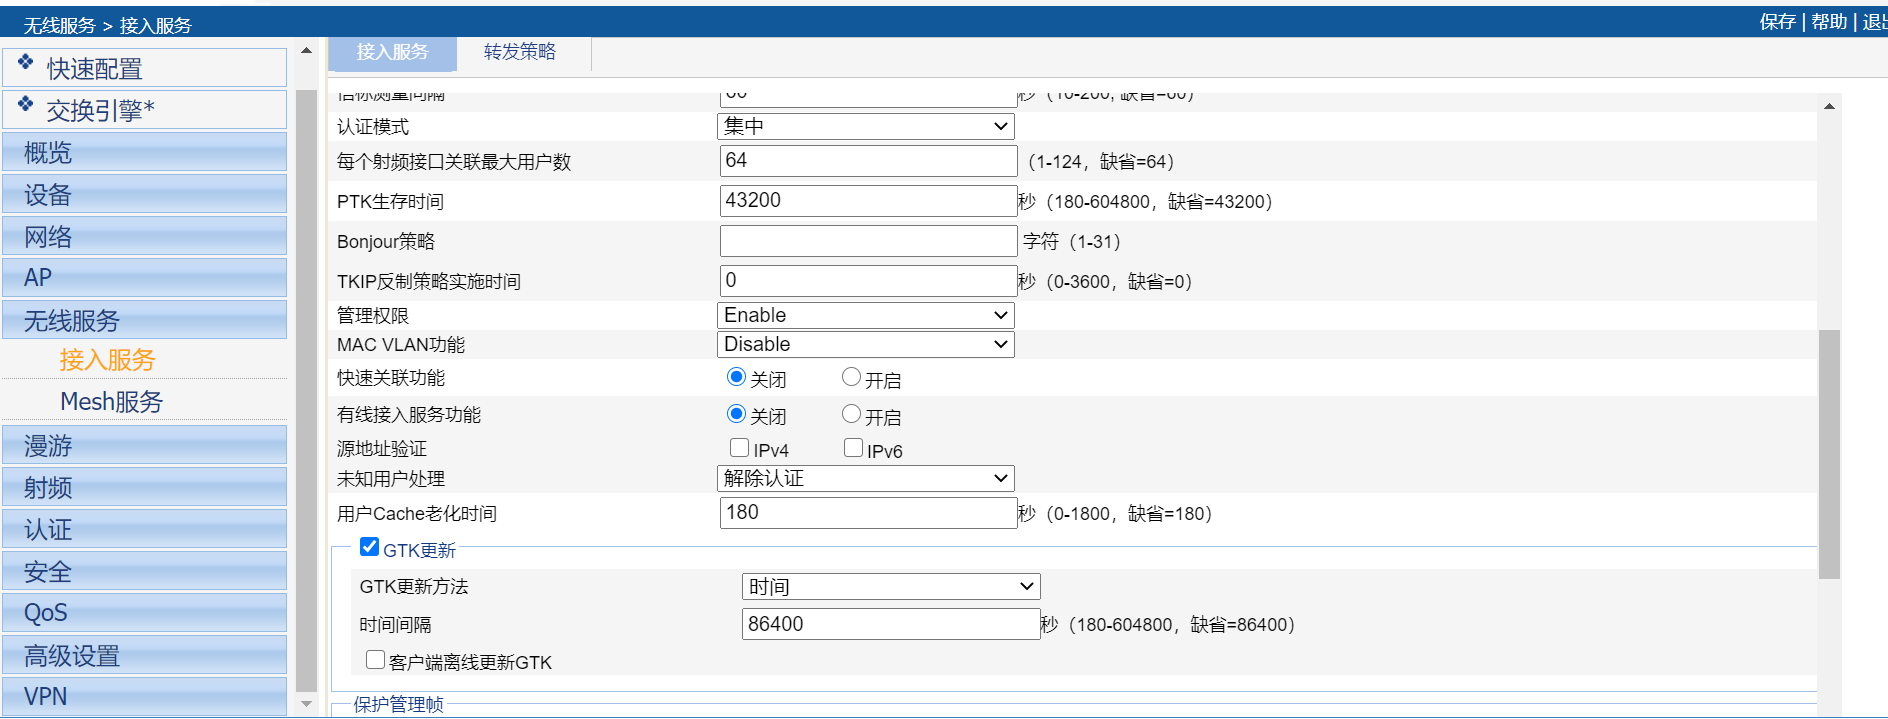Click the icon beside 交换引擎
The image size is (1888, 719).
point(26,104)
